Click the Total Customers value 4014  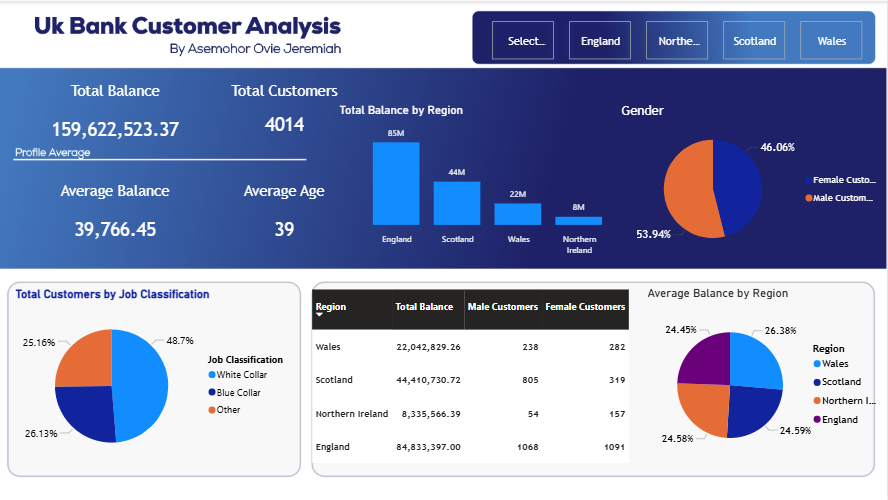point(284,125)
